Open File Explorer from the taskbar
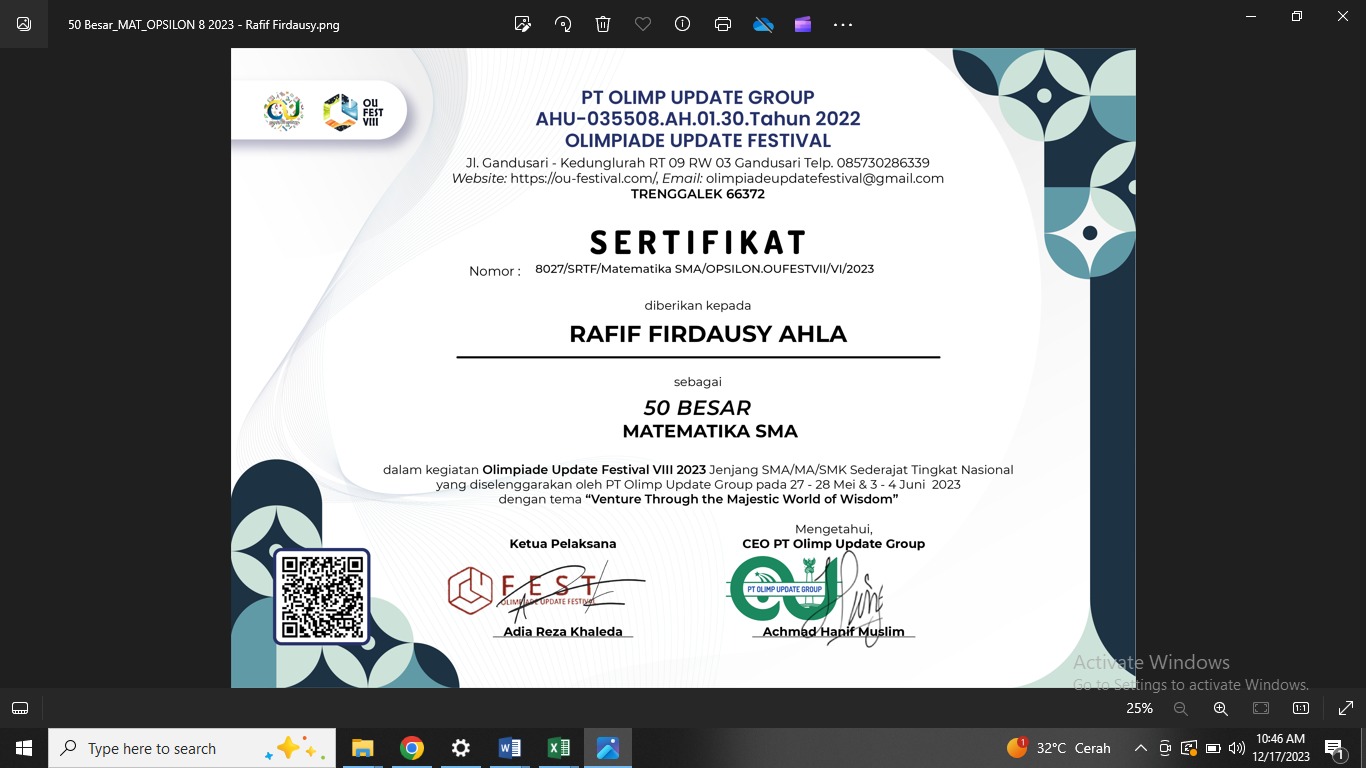The image size is (1366, 768). (x=362, y=748)
